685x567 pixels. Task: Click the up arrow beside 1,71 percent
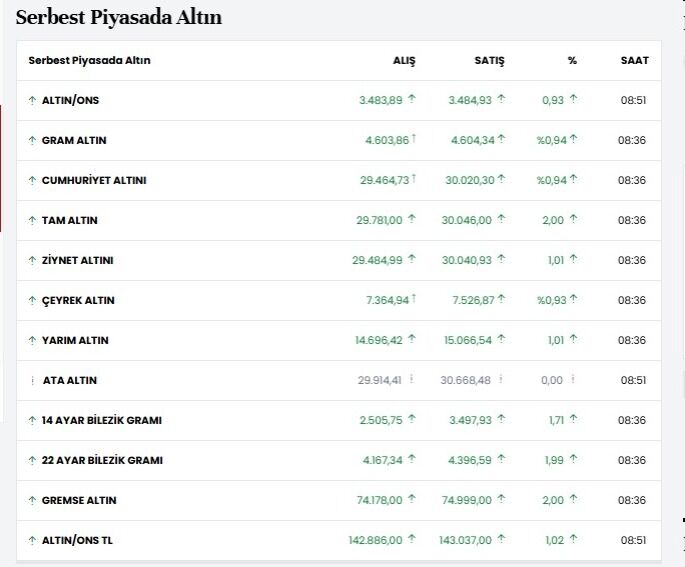(x=574, y=420)
